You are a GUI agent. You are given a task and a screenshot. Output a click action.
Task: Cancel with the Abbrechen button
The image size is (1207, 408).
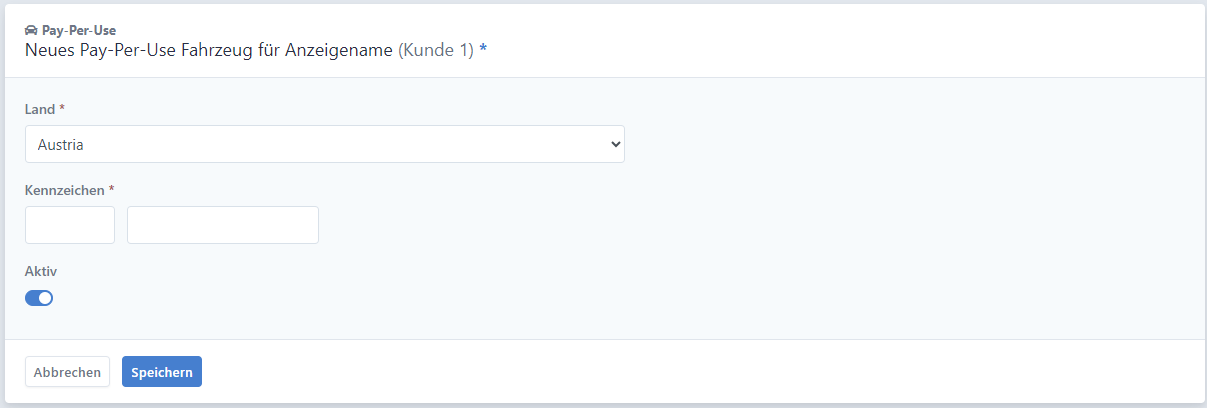pyautogui.click(x=67, y=372)
